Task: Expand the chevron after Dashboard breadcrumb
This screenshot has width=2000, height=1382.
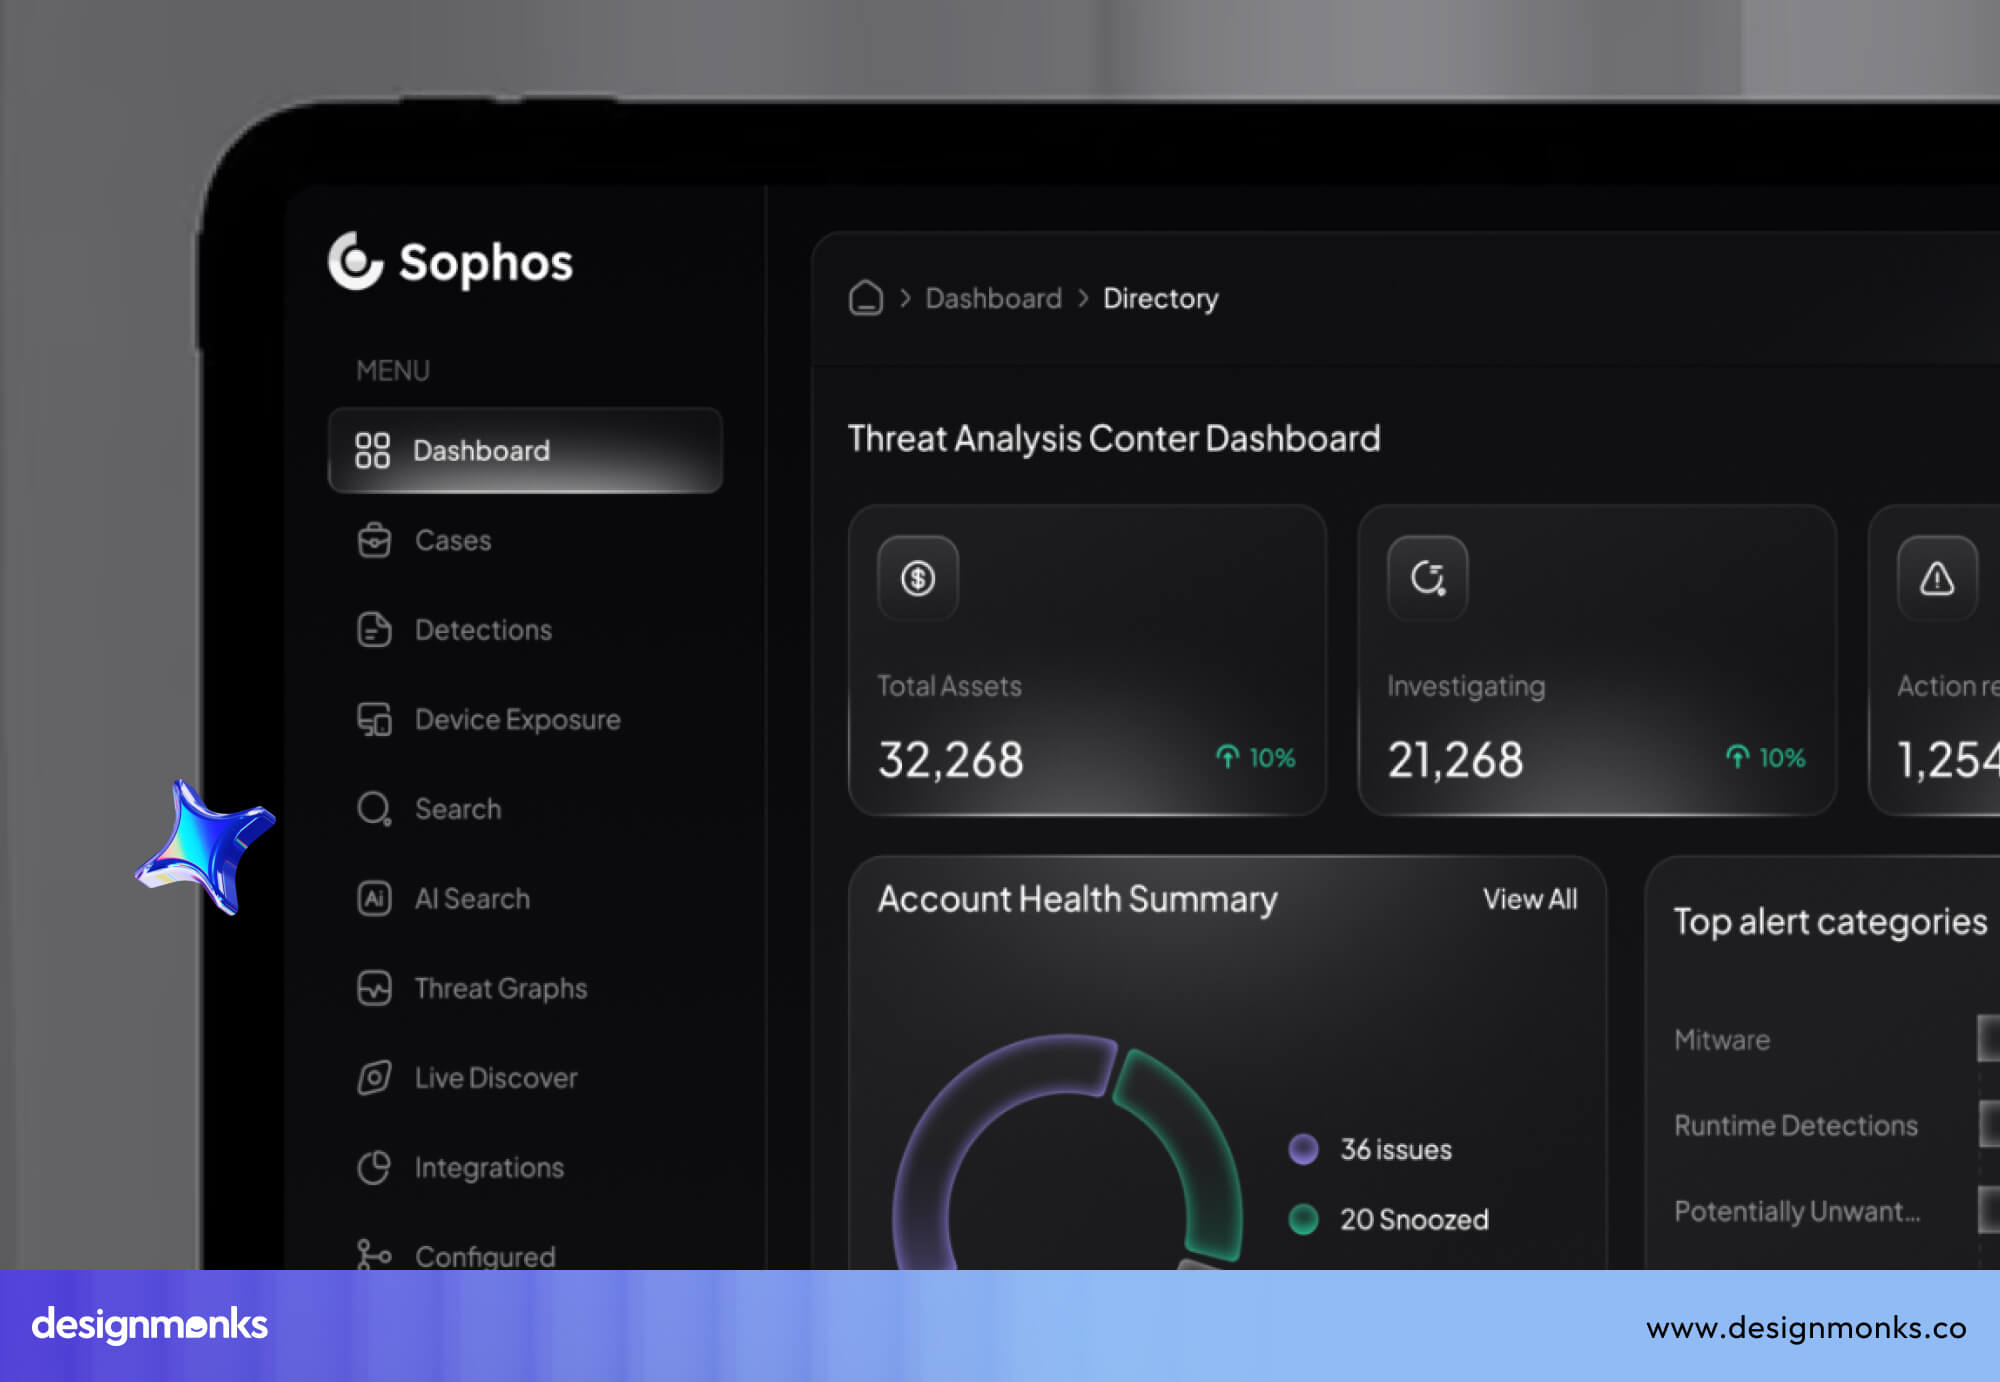Action: coord(1083,298)
